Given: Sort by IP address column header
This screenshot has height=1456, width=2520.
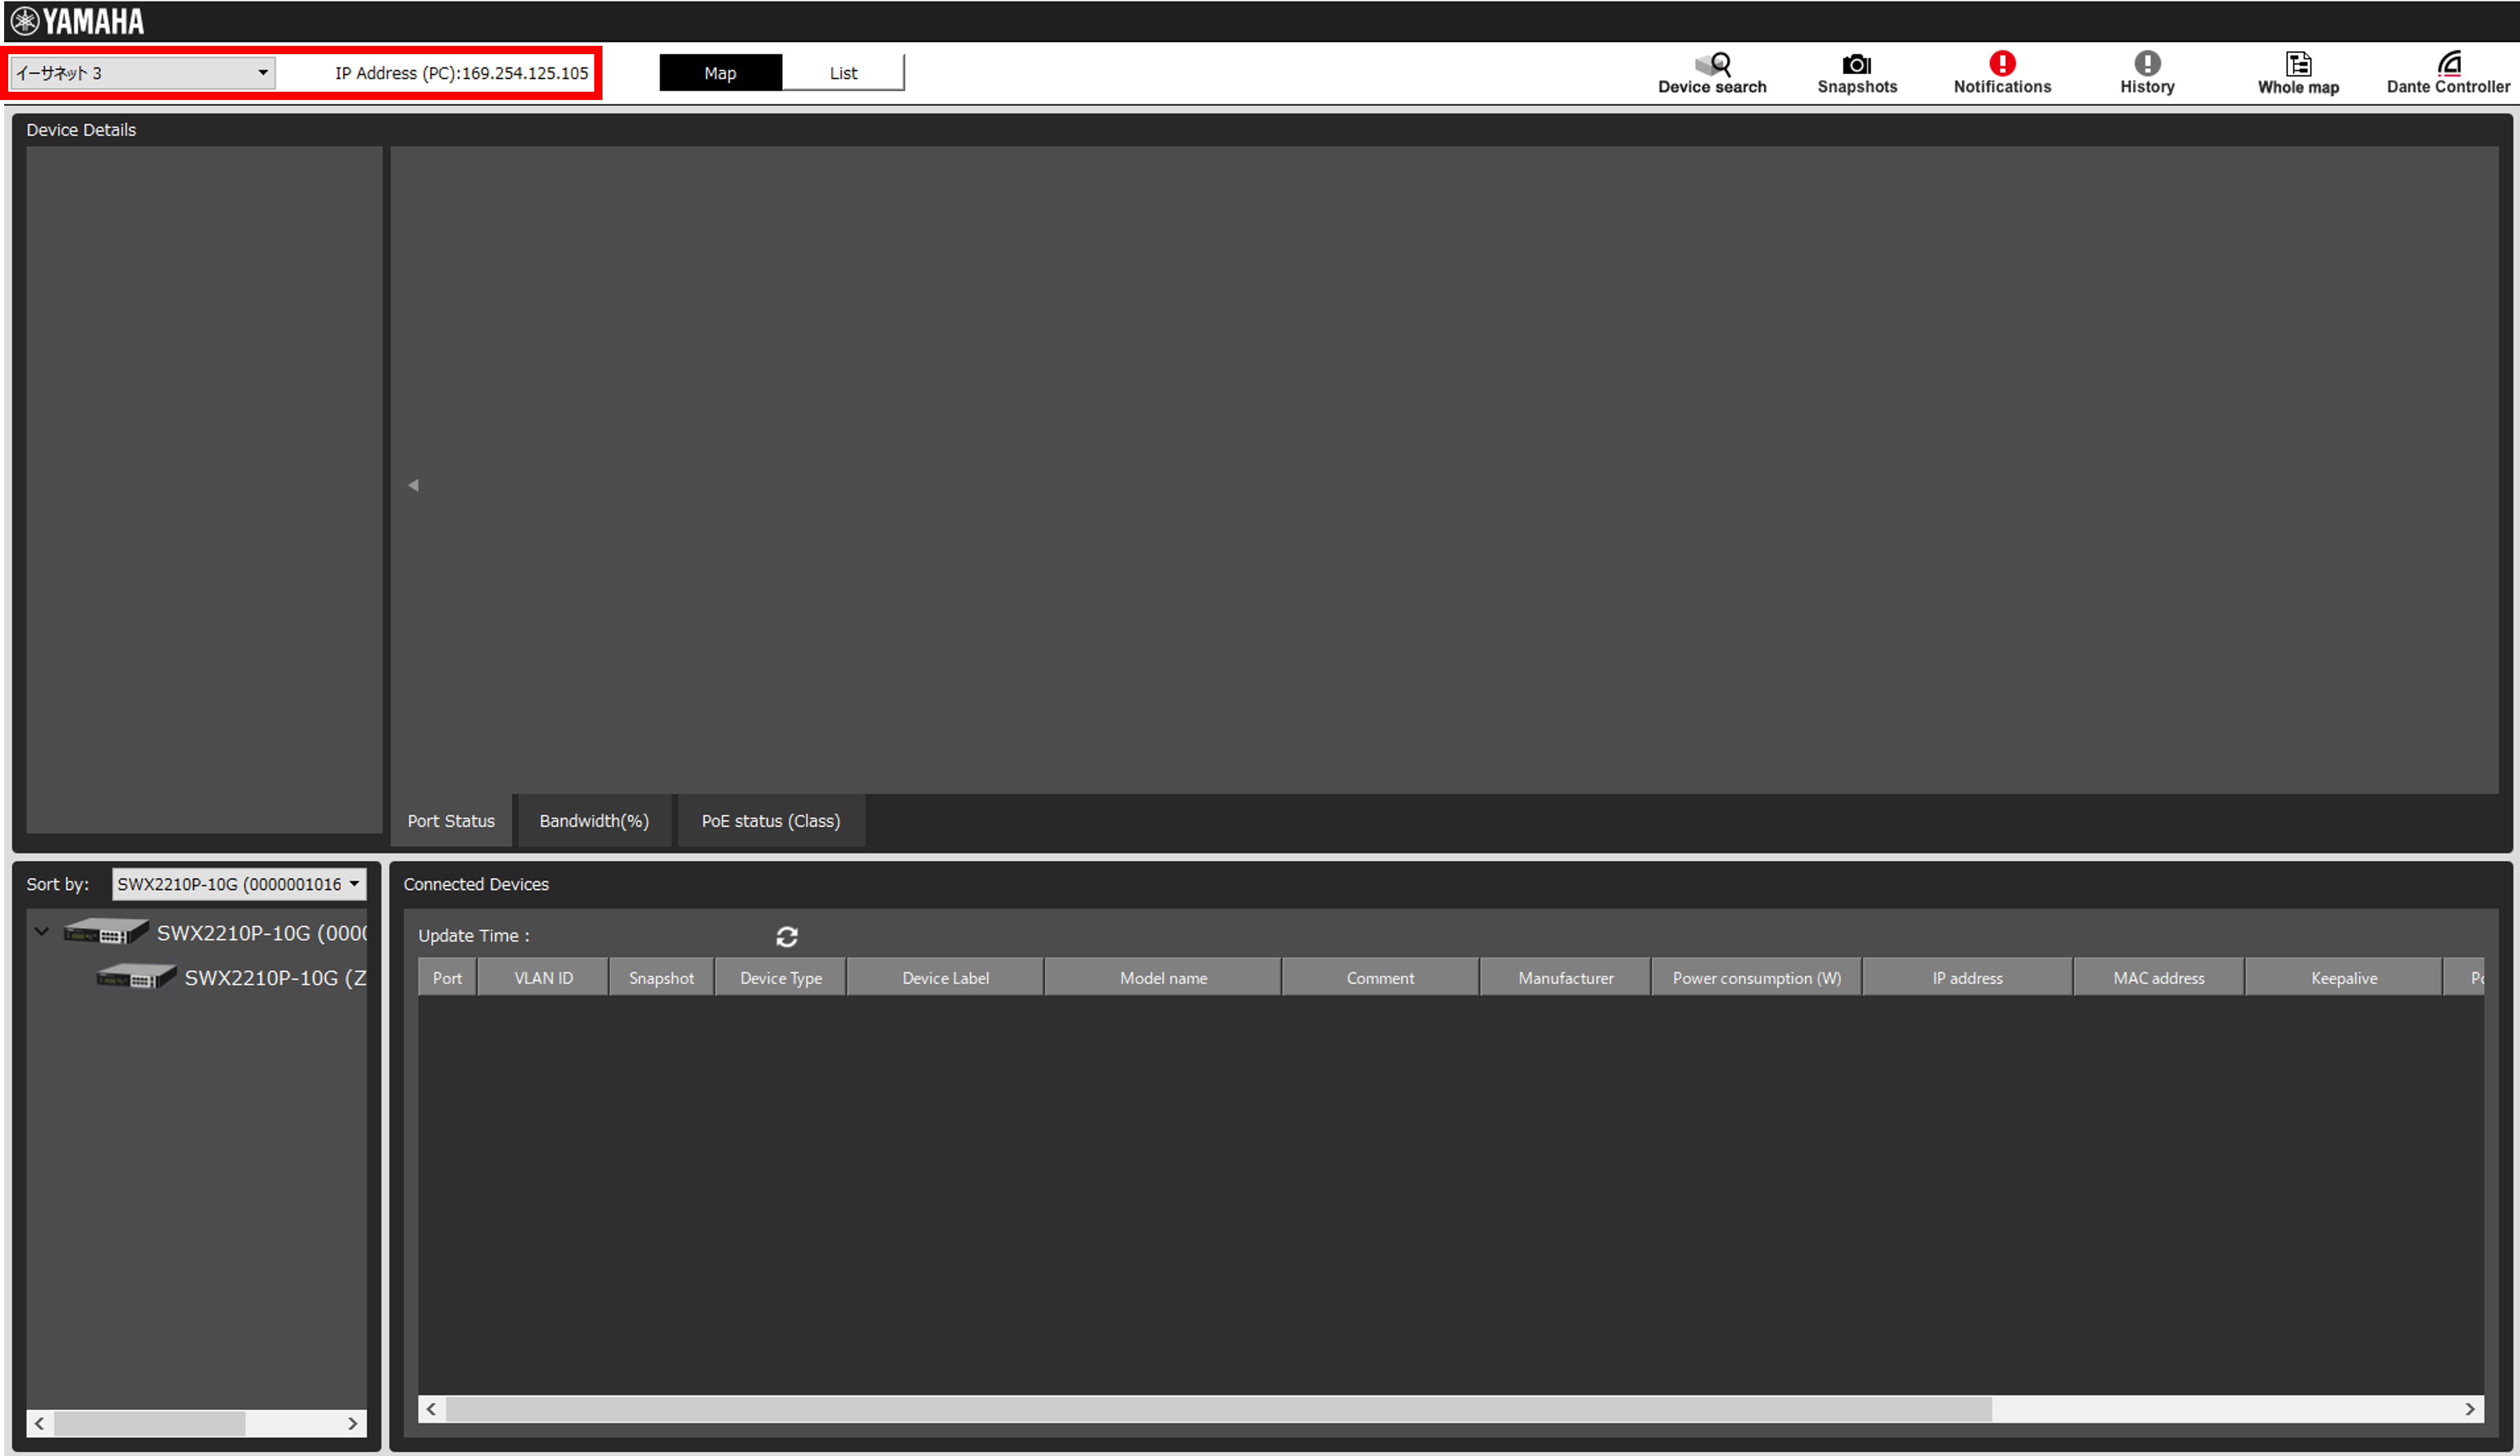Looking at the screenshot, I should (1966, 978).
